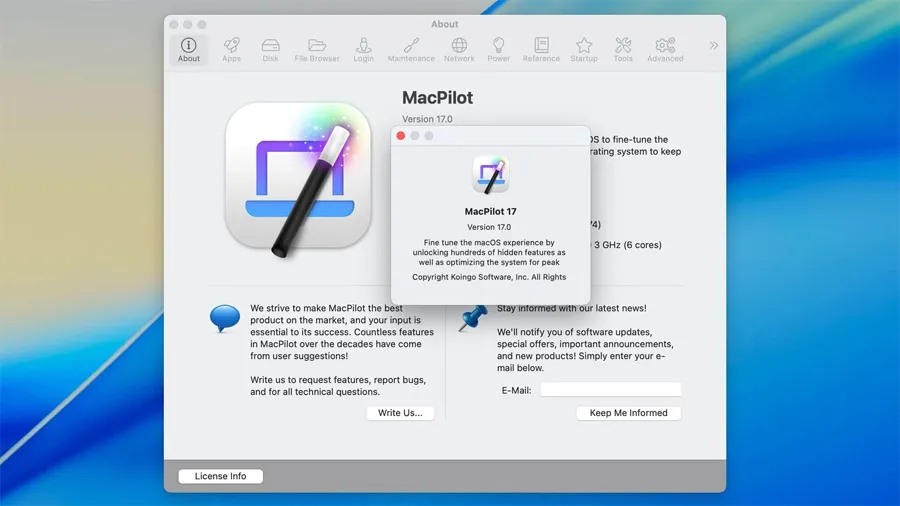Open the Power settings section

[x=498, y=49]
